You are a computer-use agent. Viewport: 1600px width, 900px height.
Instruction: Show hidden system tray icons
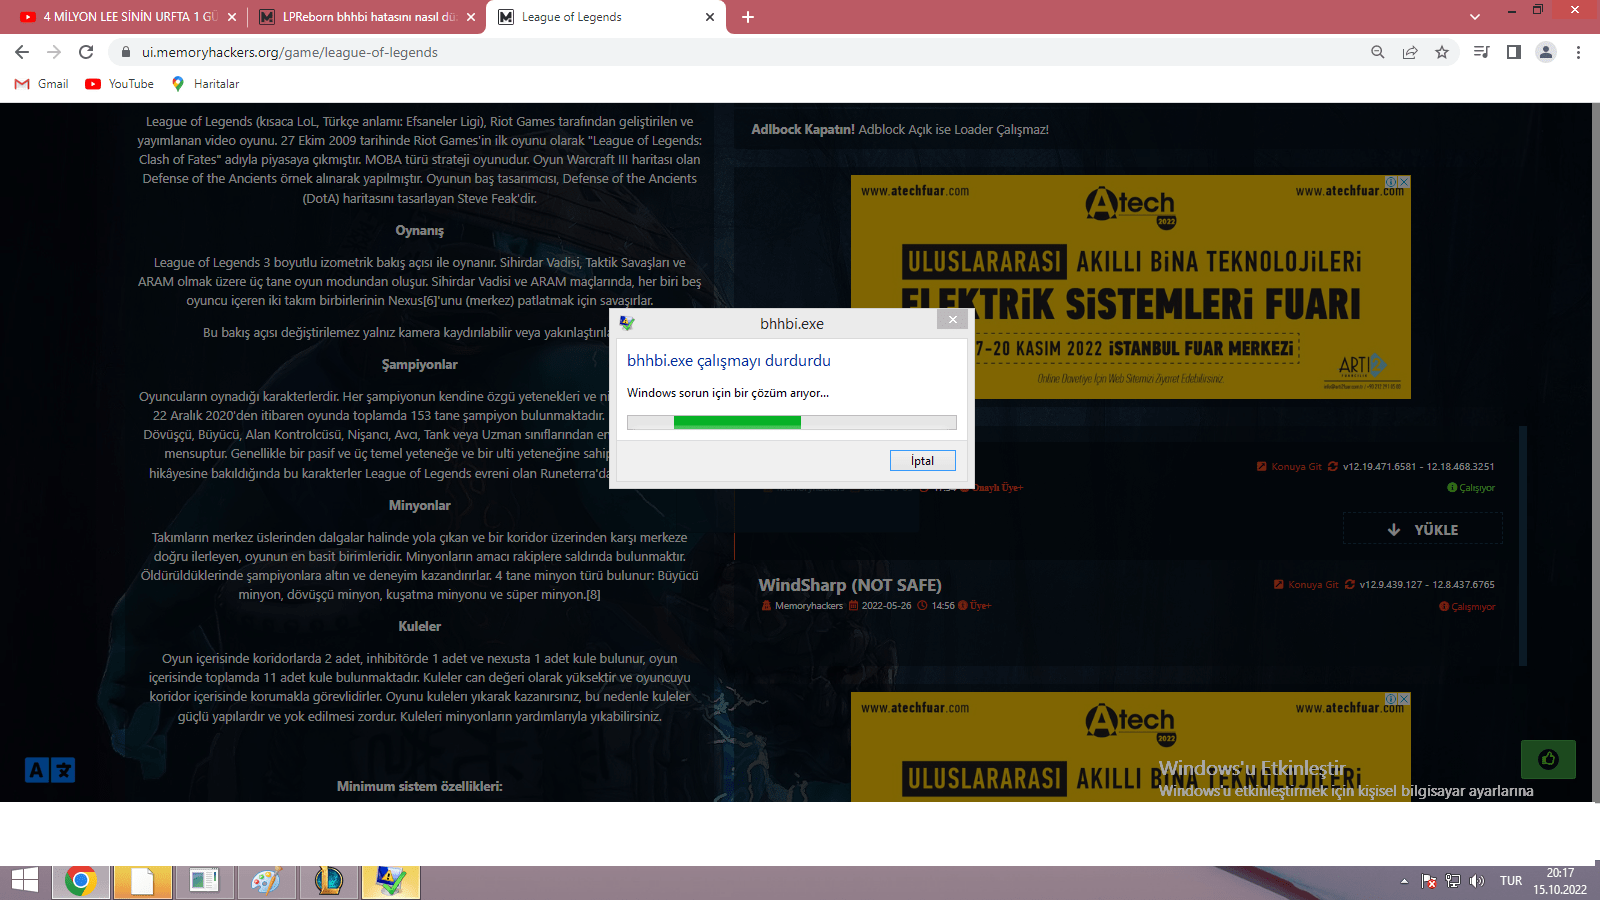tap(1404, 881)
